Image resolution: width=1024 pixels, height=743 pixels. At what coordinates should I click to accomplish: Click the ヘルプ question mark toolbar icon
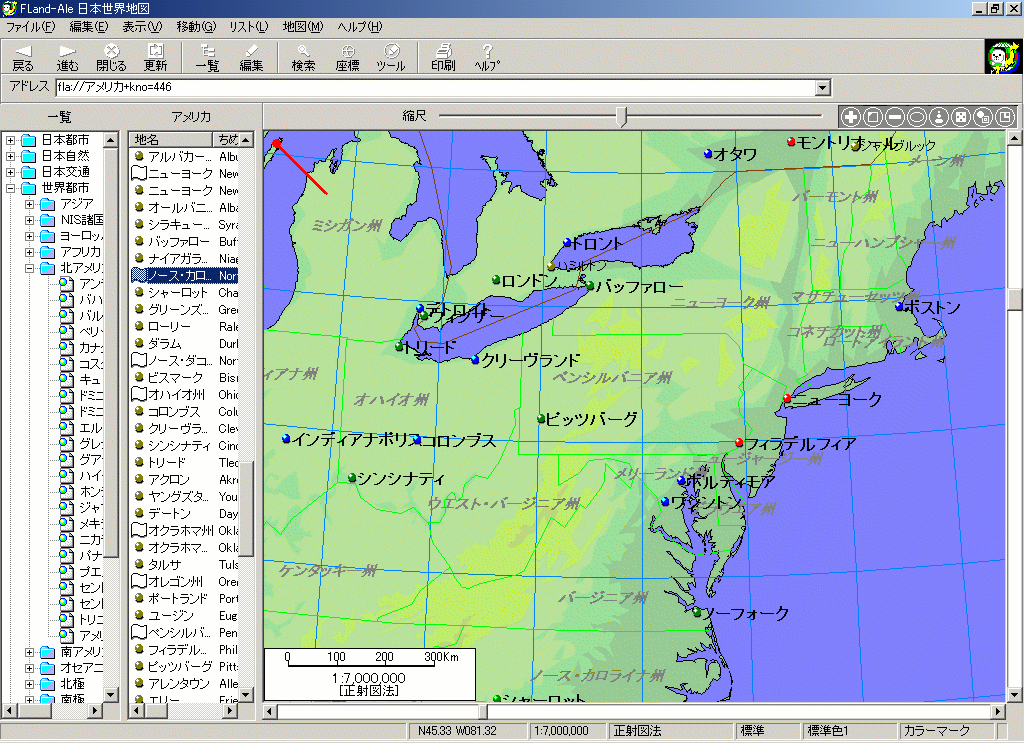tap(487, 57)
